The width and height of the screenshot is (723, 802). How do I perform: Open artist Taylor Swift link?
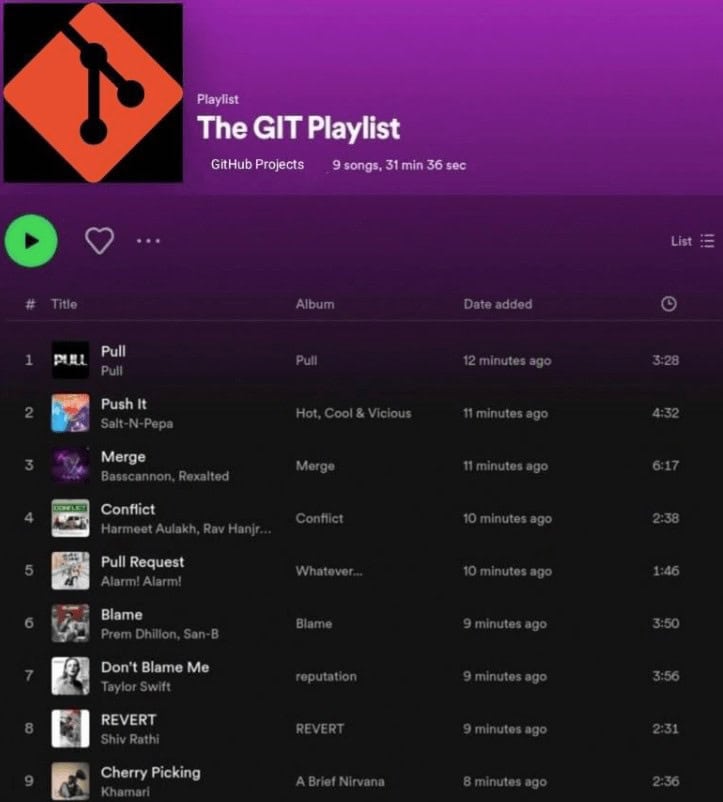pos(135,686)
